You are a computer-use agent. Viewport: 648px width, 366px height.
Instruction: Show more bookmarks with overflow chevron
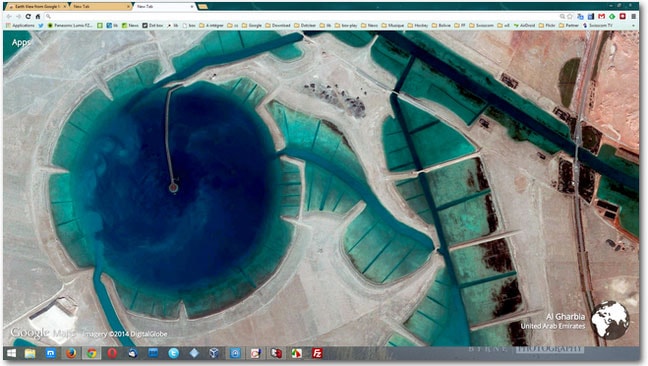634,26
